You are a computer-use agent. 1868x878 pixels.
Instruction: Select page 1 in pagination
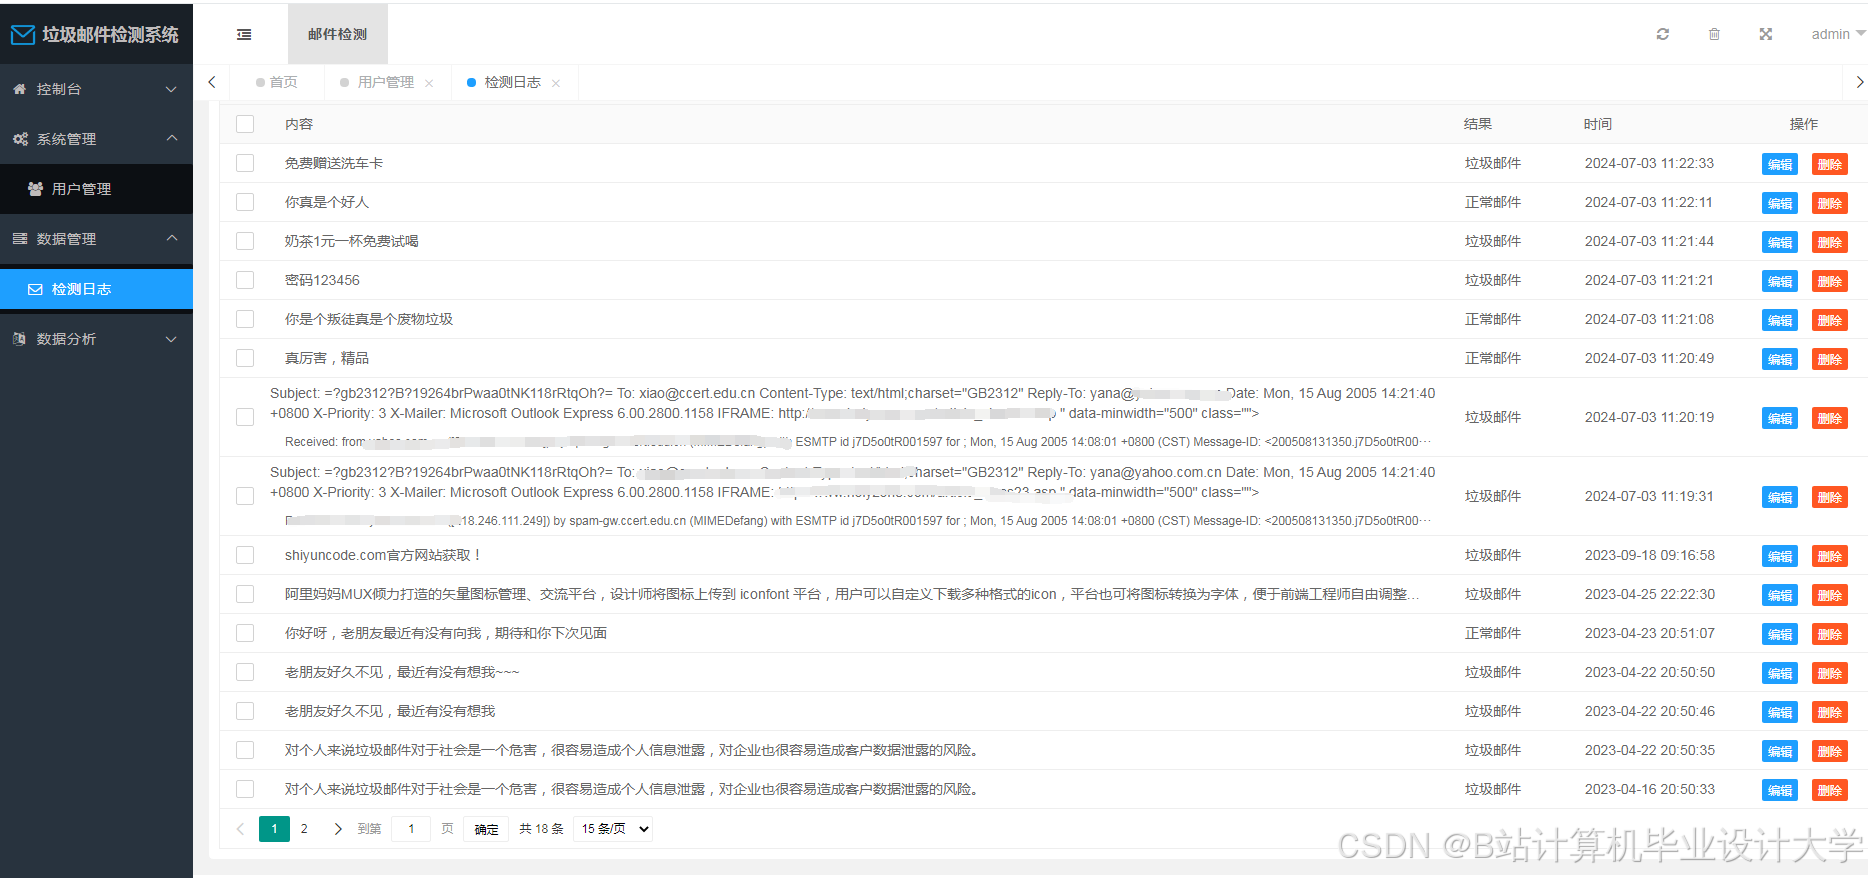tap(274, 829)
